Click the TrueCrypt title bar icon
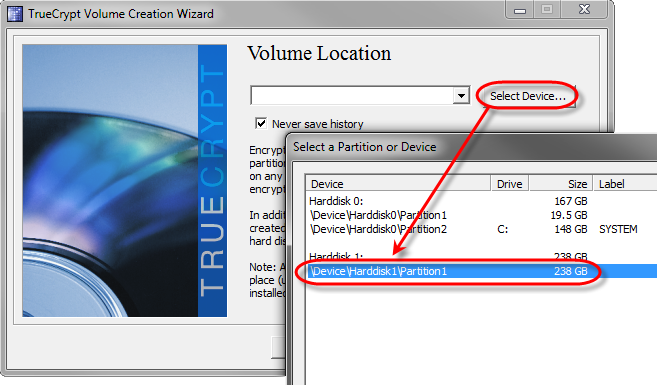The image size is (657, 385). (15, 14)
